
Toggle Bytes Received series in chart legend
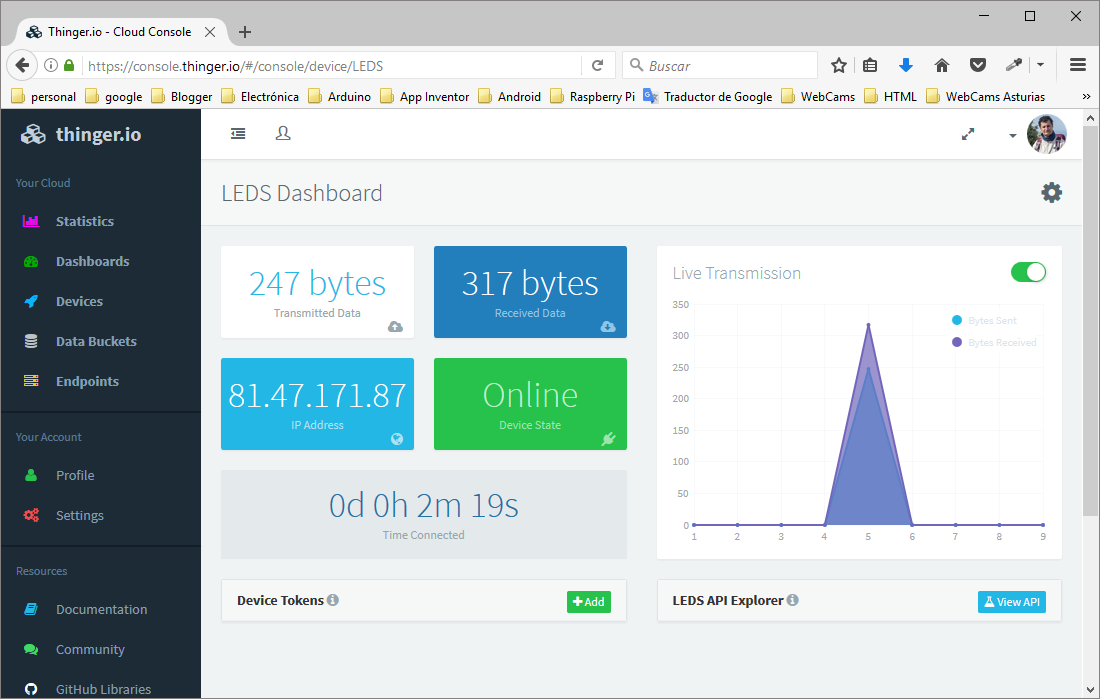click(994, 342)
